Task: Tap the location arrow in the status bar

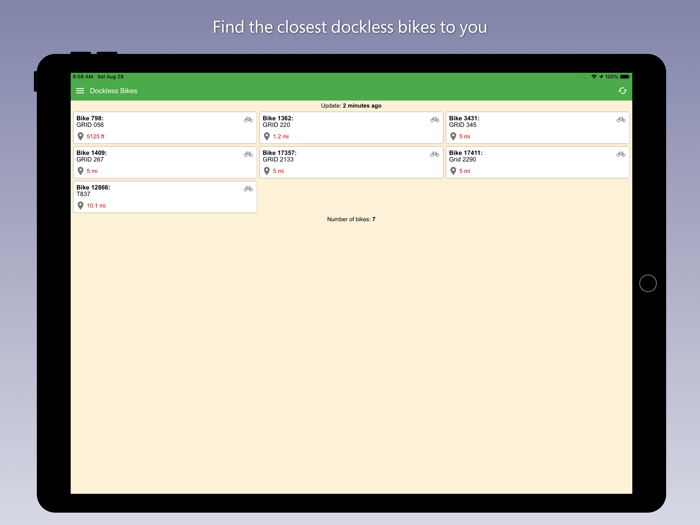Action: [601, 77]
